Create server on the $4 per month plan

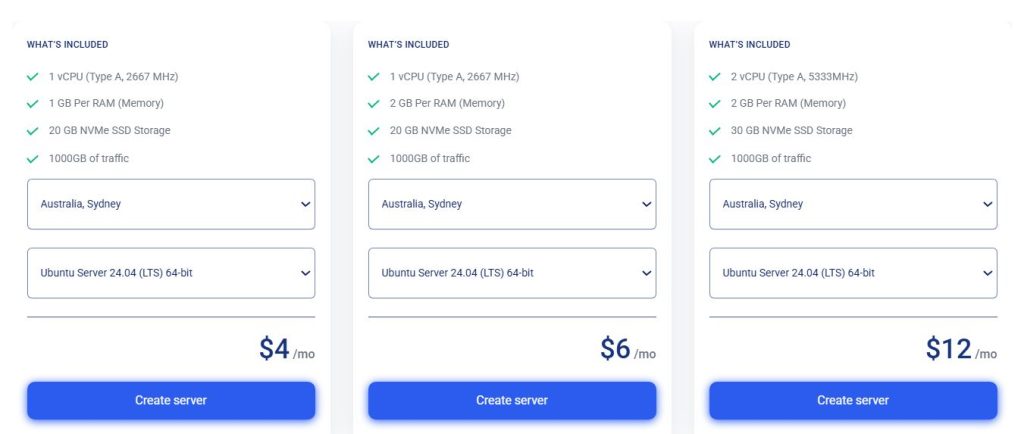(171, 400)
